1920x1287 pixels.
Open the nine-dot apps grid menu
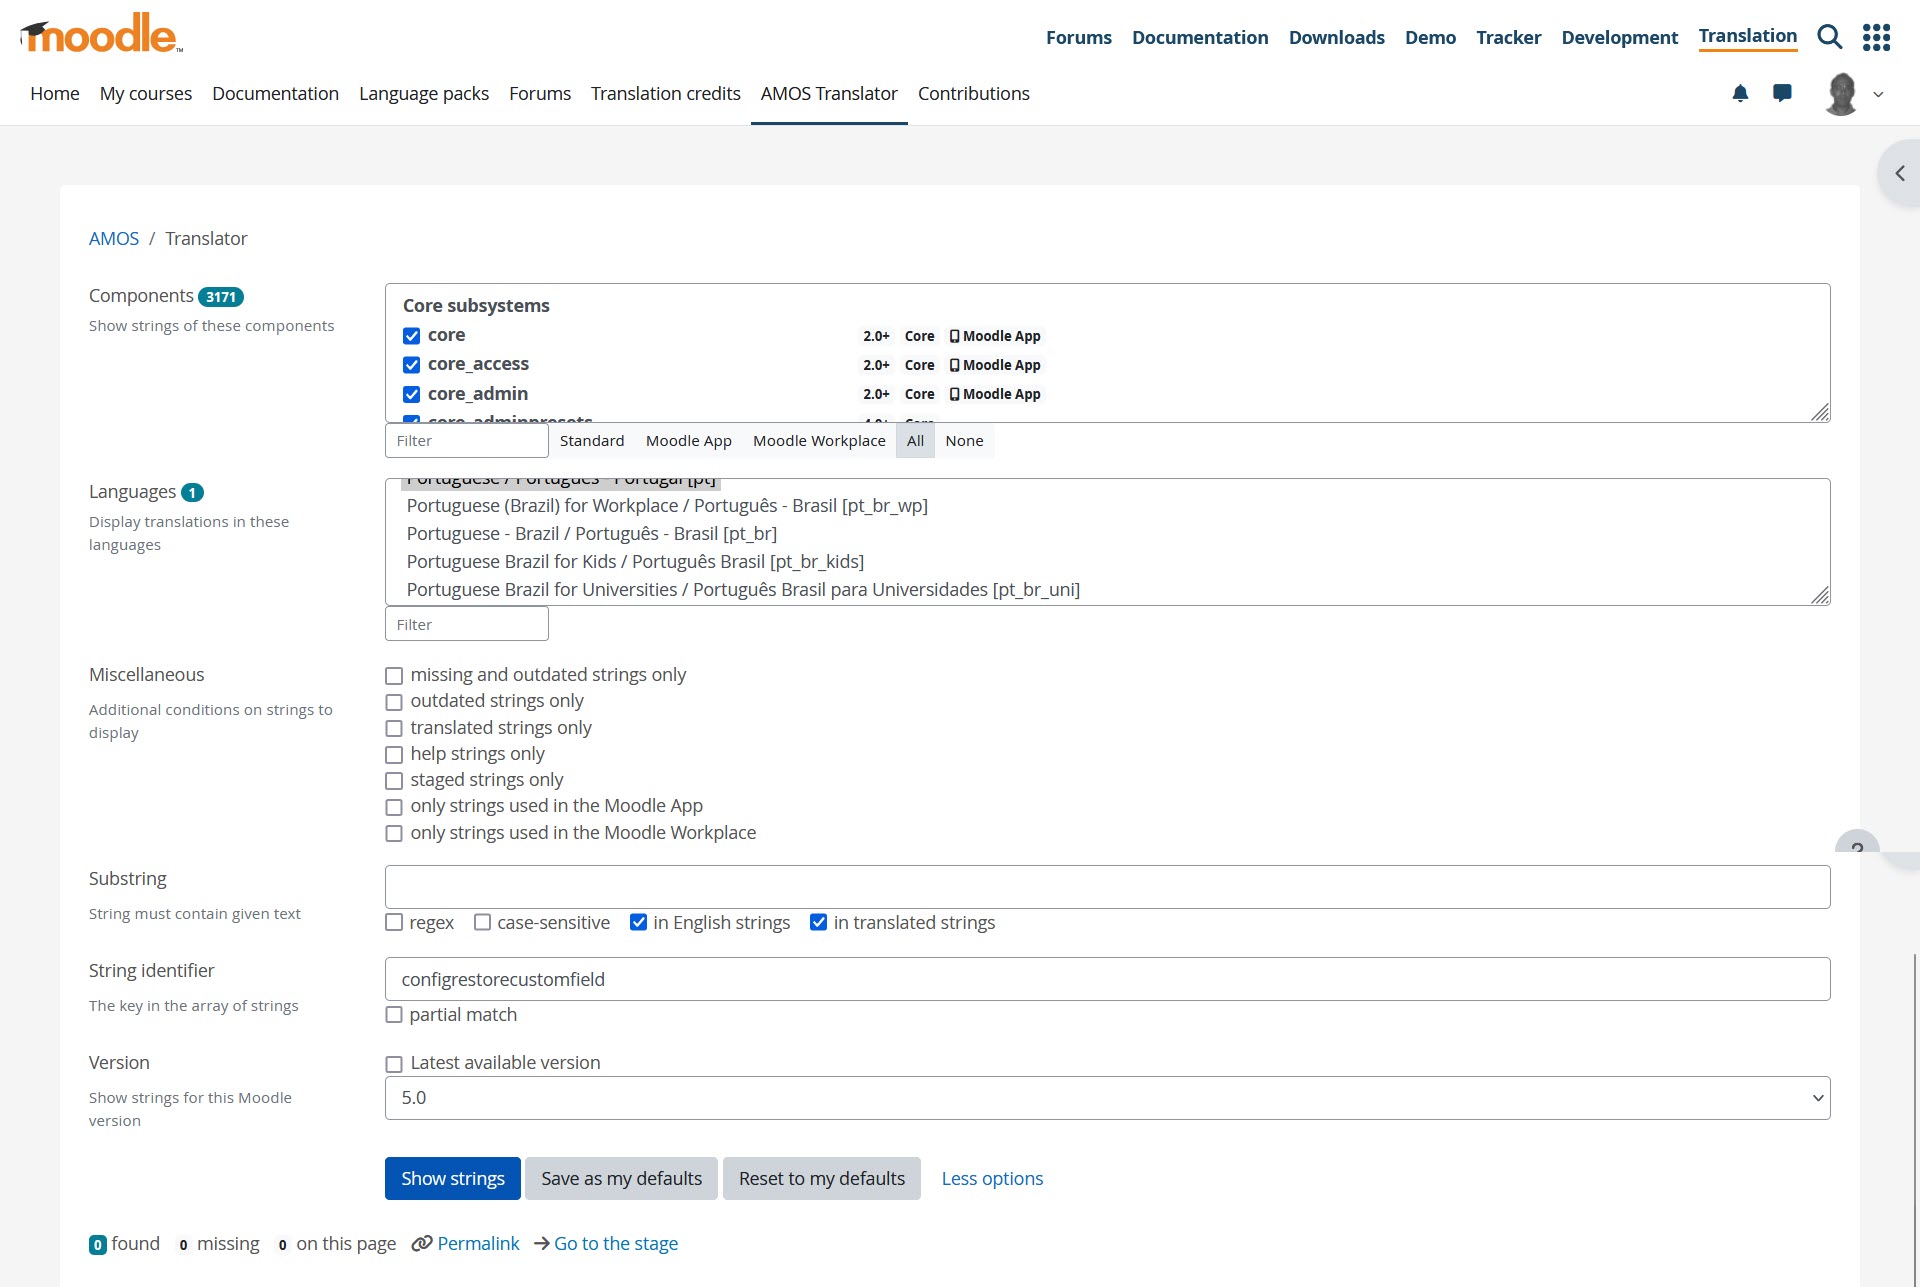pos(1877,37)
